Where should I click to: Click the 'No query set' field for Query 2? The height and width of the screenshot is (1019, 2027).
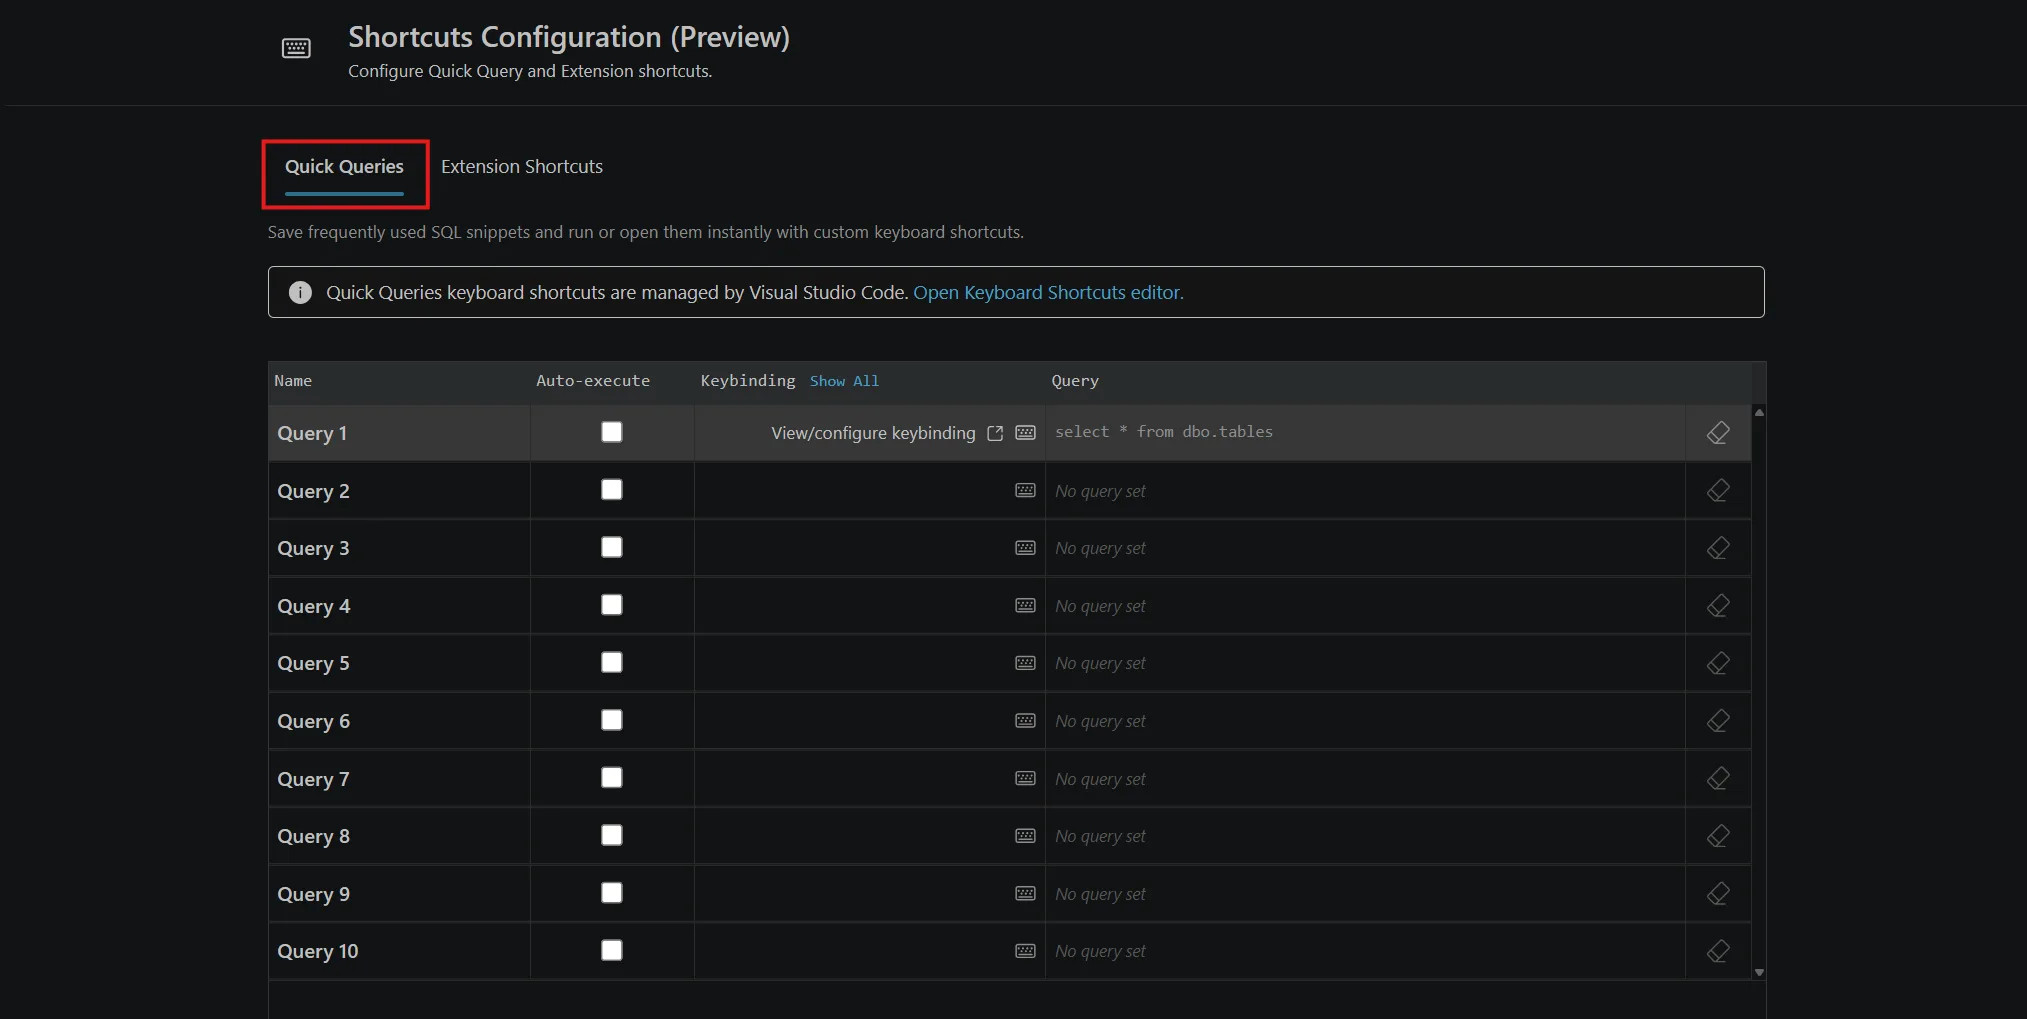click(1365, 491)
